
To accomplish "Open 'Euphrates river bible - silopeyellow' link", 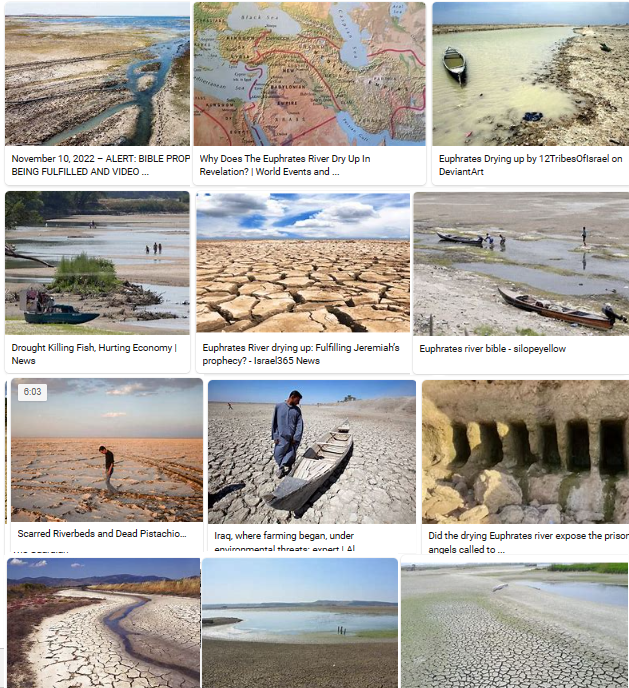I will pos(493,348).
